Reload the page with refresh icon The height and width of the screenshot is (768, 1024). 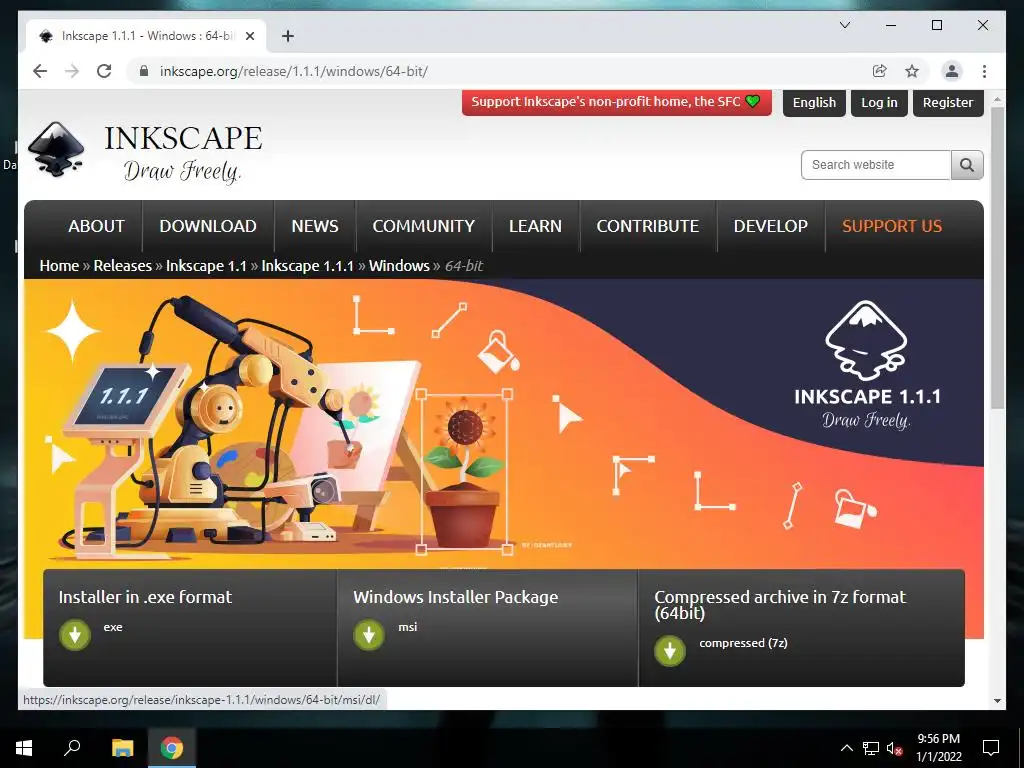click(104, 71)
